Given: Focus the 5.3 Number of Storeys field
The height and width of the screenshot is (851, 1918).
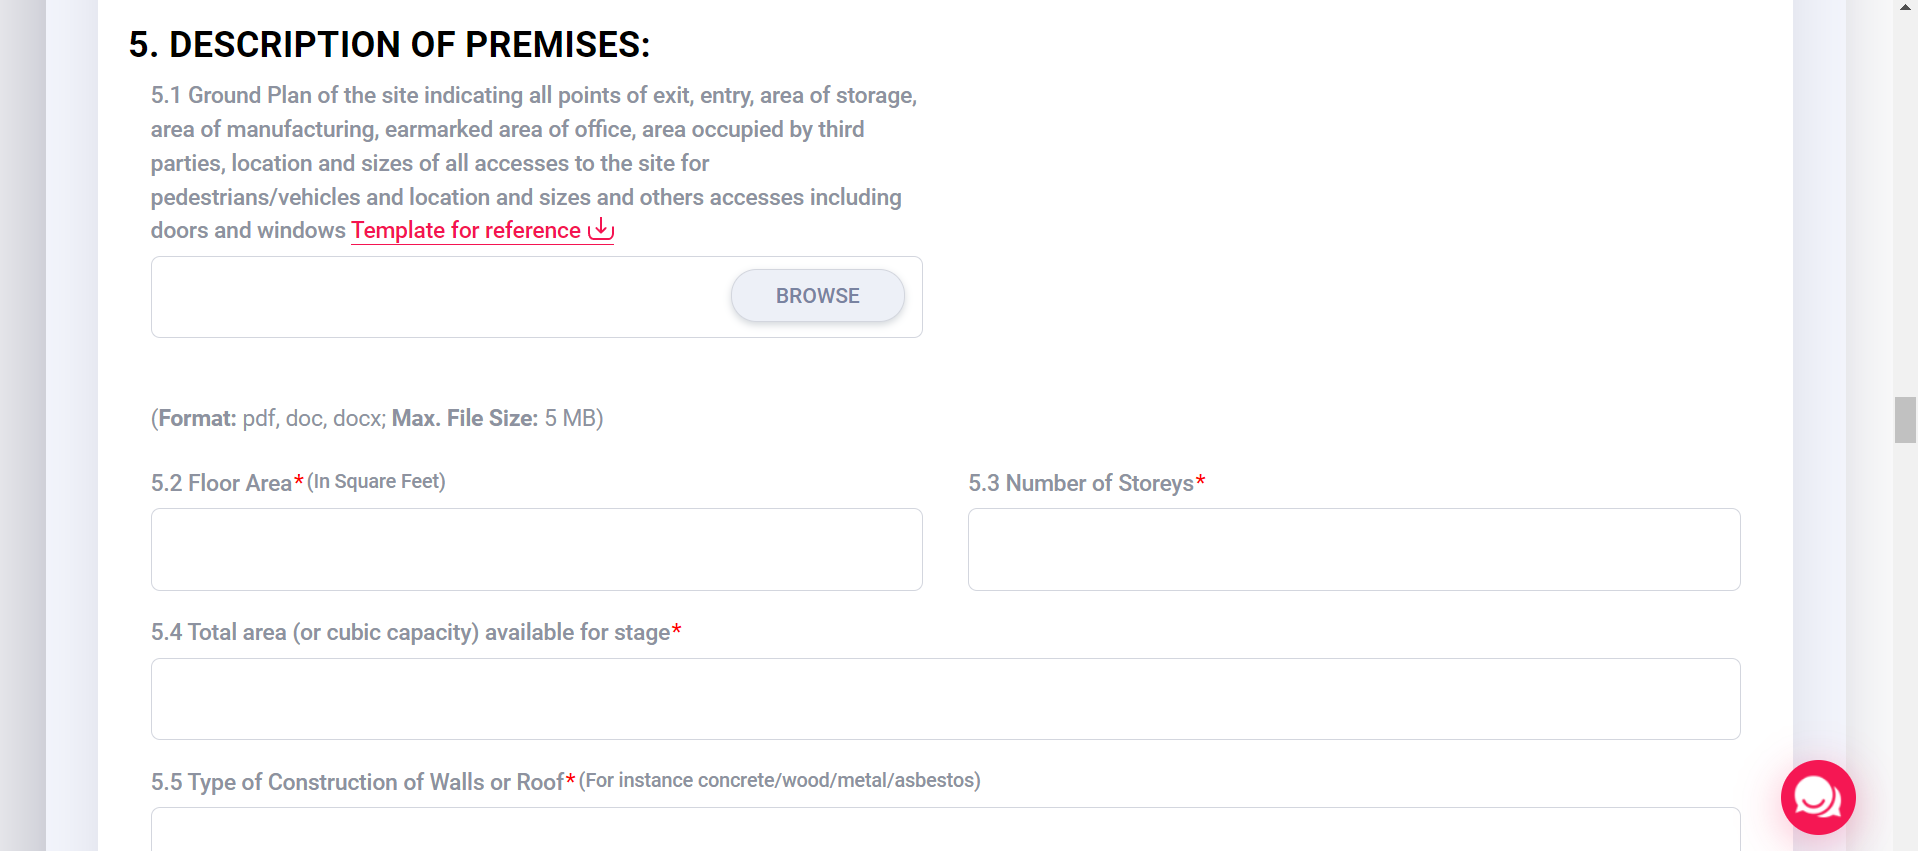Looking at the screenshot, I should pos(1354,549).
